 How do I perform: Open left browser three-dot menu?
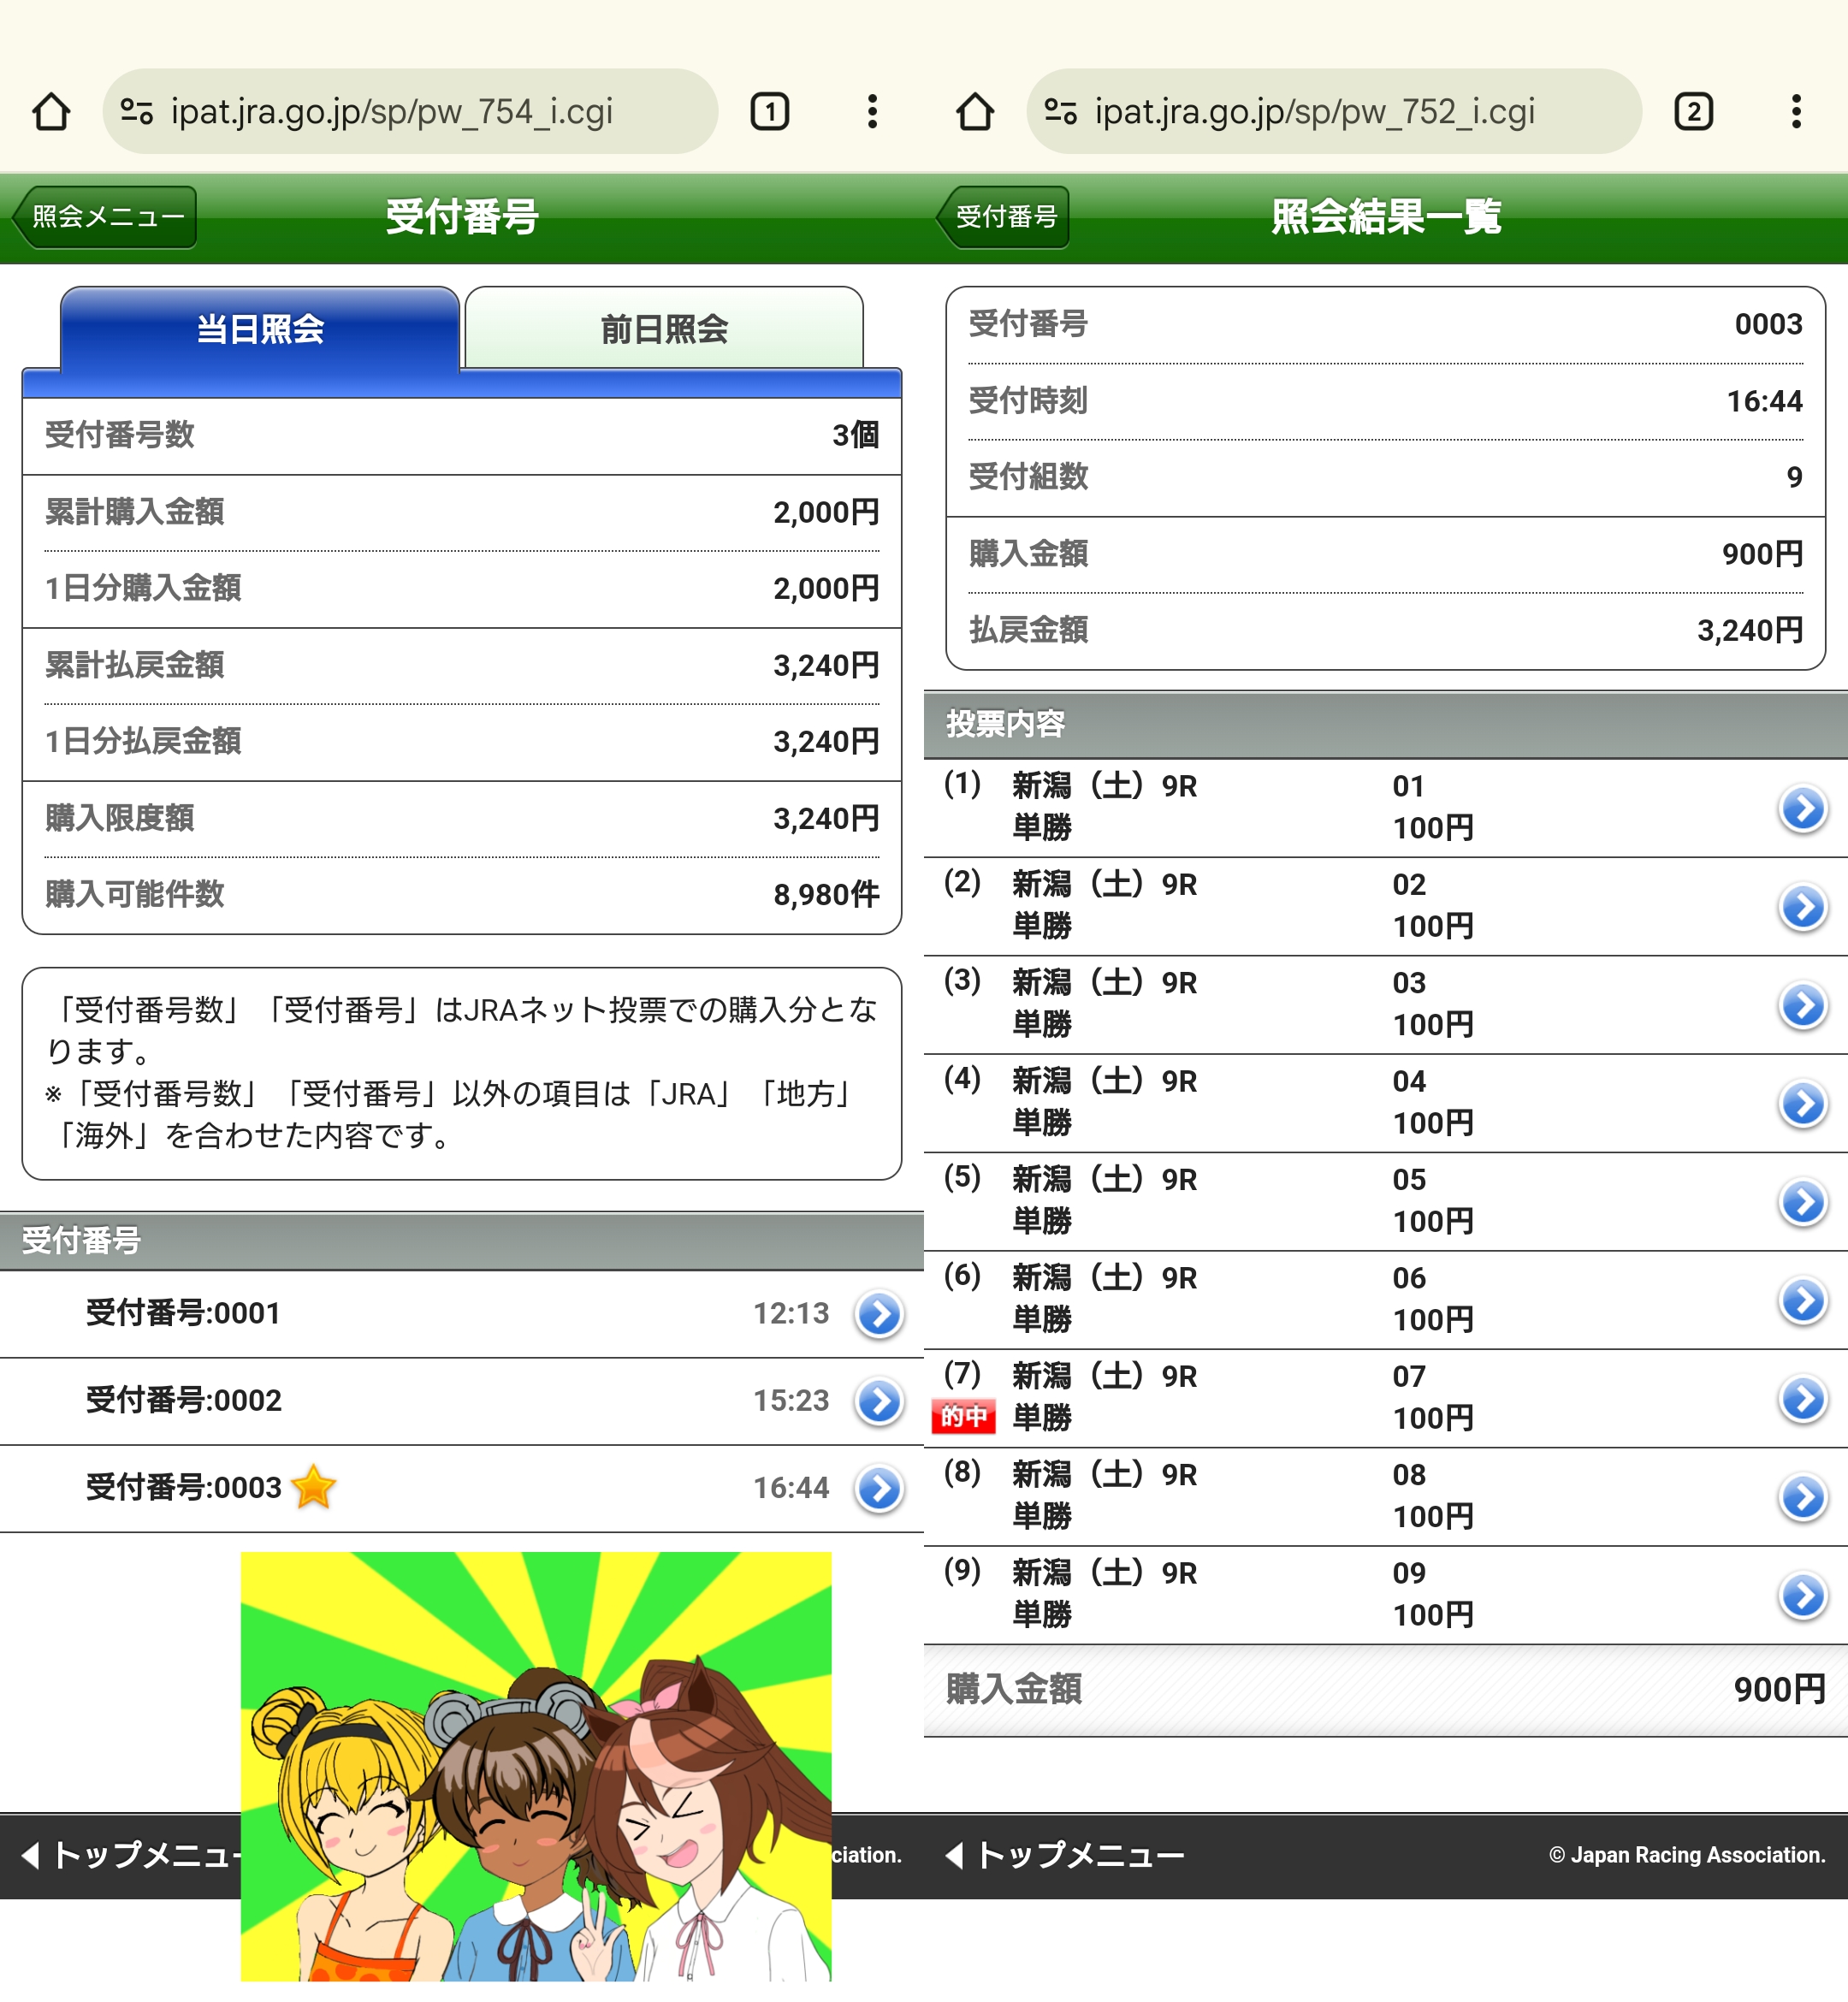(x=872, y=111)
